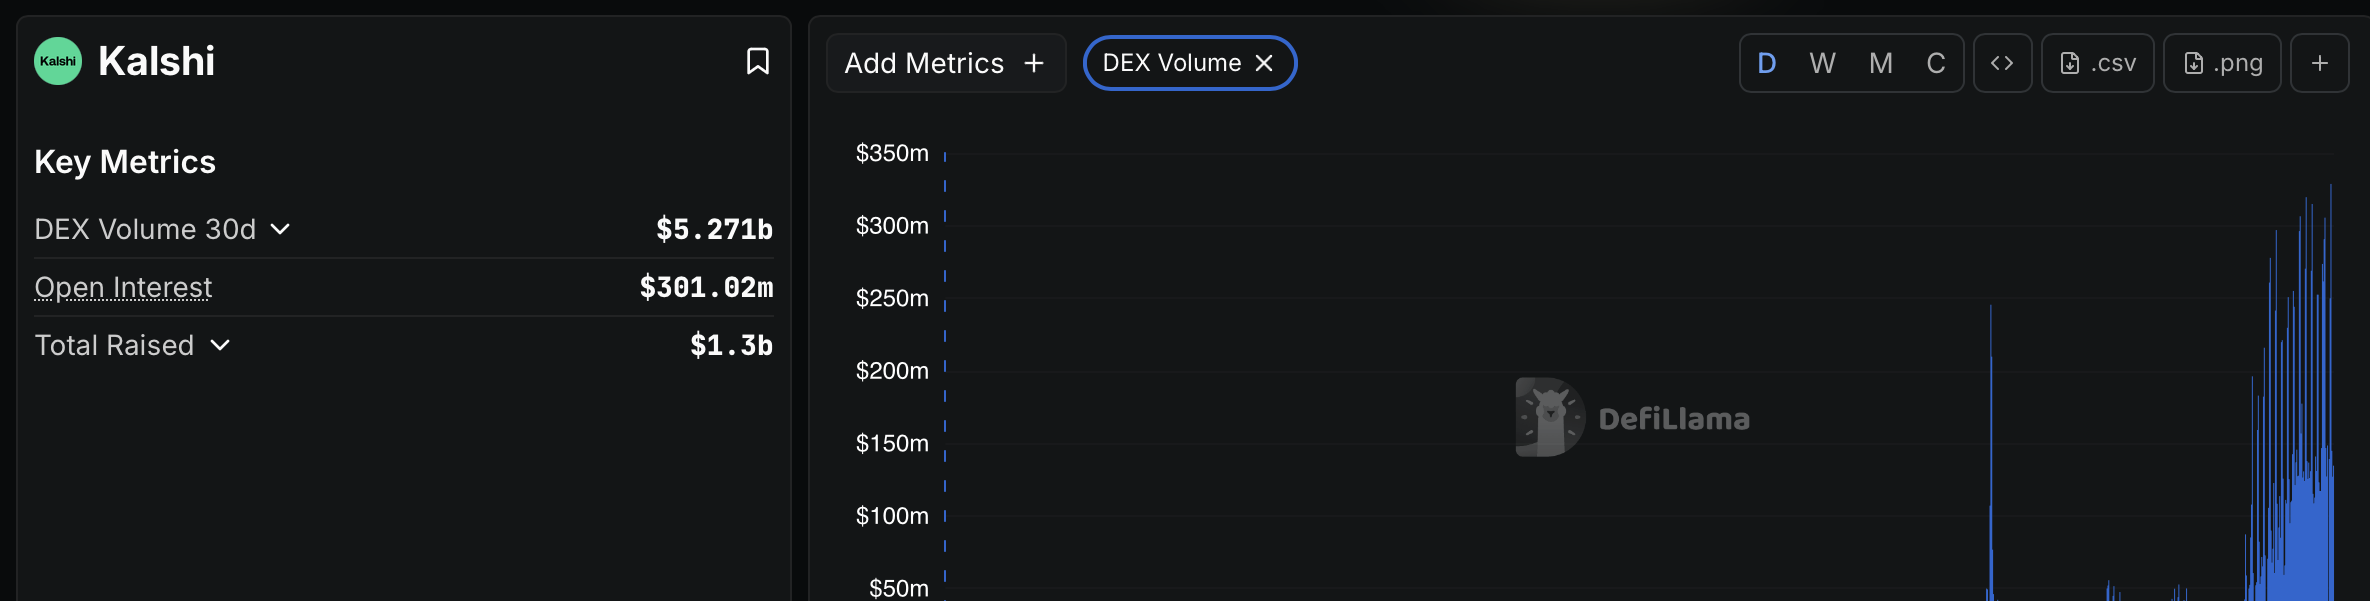Enable Monthly chart aggregation
The height and width of the screenshot is (601, 2370).
click(1880, 62)
